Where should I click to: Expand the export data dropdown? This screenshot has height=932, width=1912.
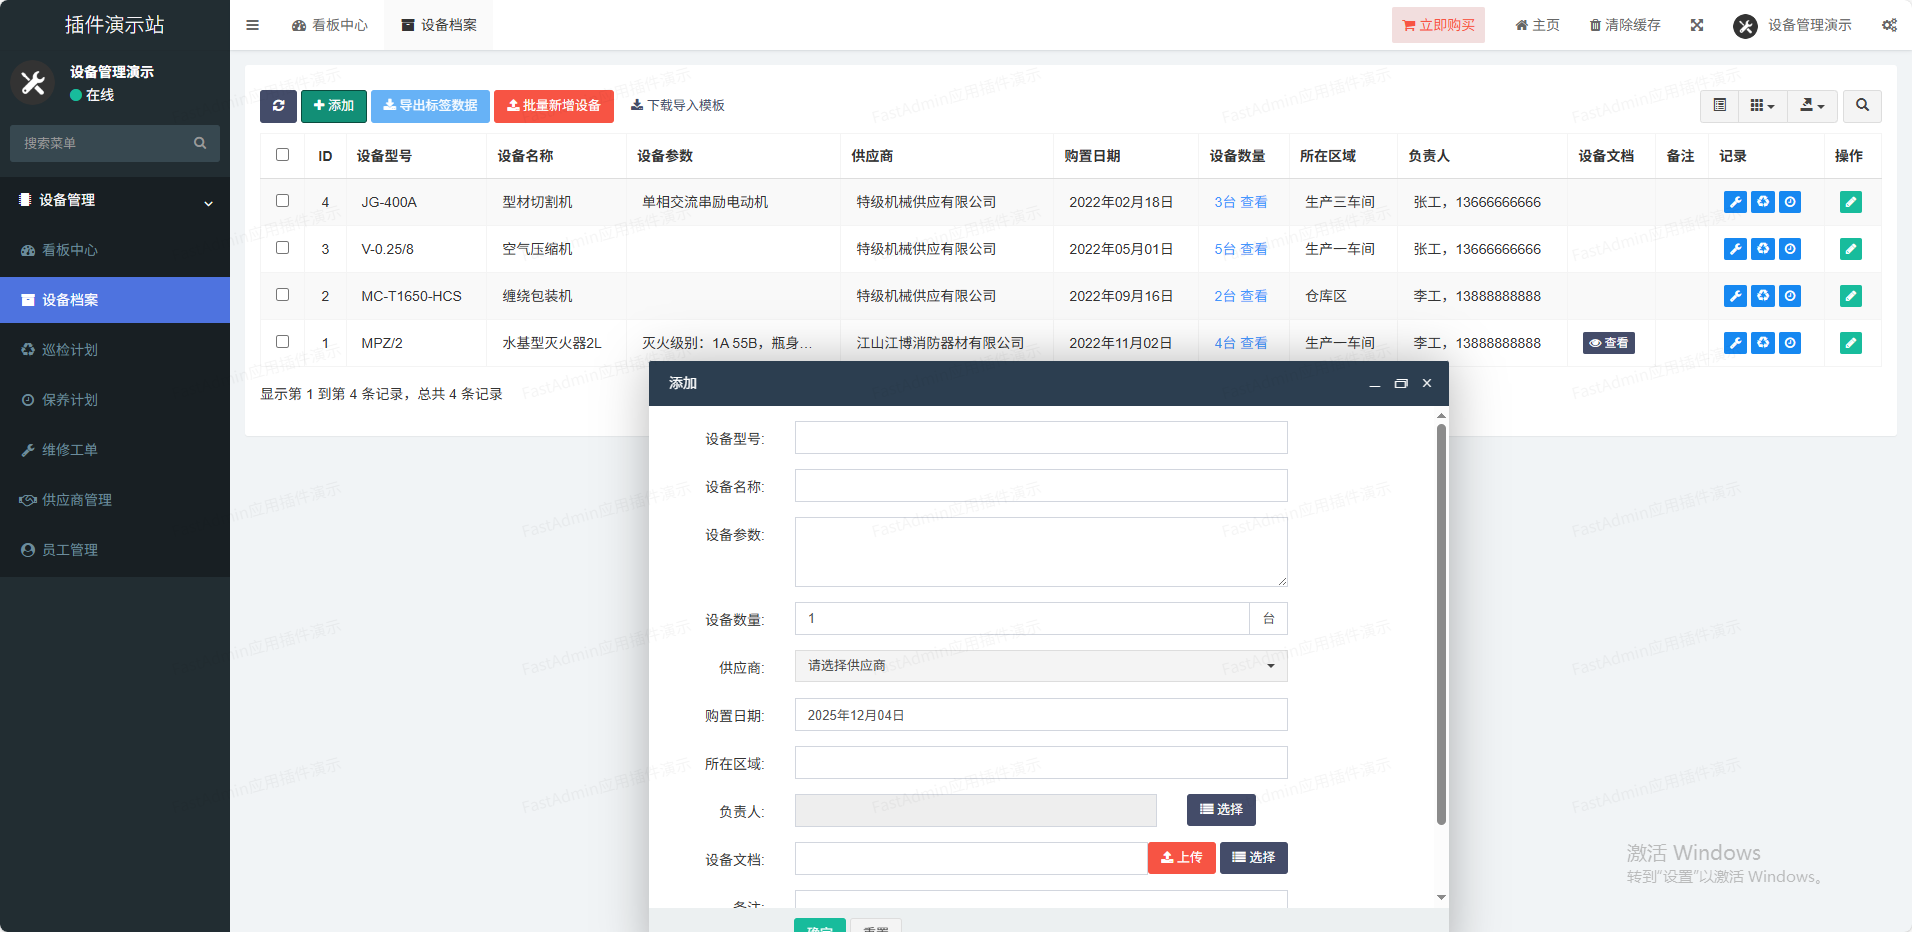point(1812,105)
